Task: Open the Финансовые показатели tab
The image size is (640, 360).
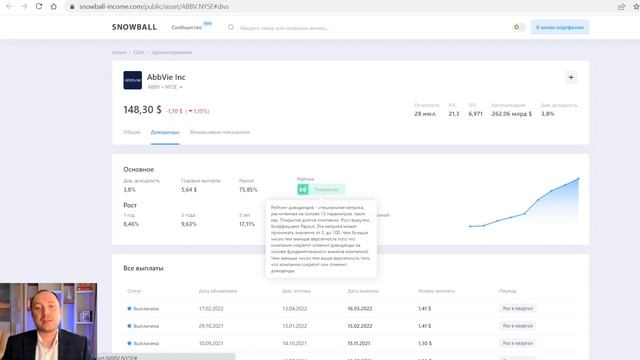Action: tap(220, 132)
